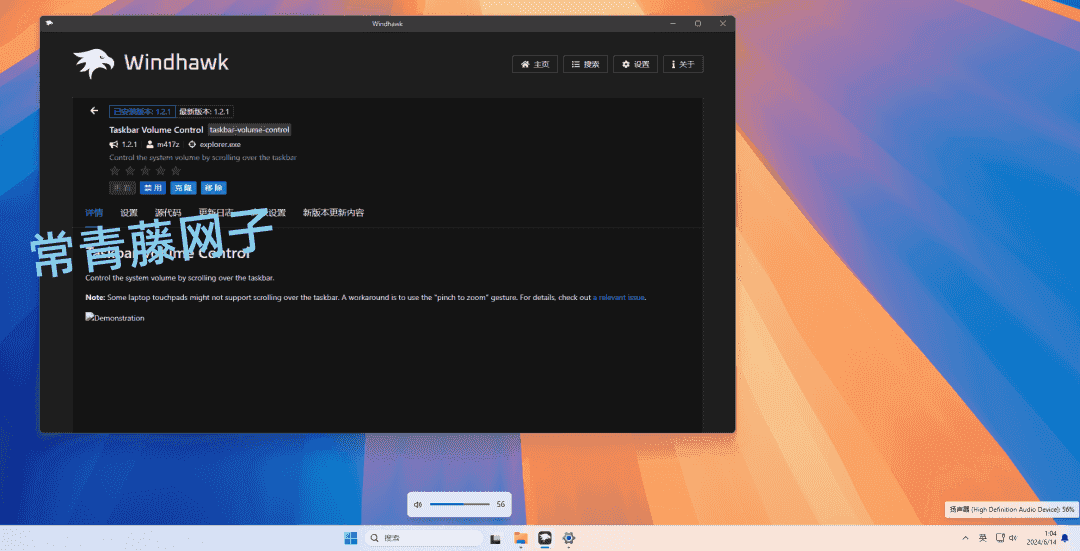Image resolution: width=1080 pixels, height=551 pixels.
Task: Click the network tray icon
Action: pyautogui.click(x=1000, y=538)
